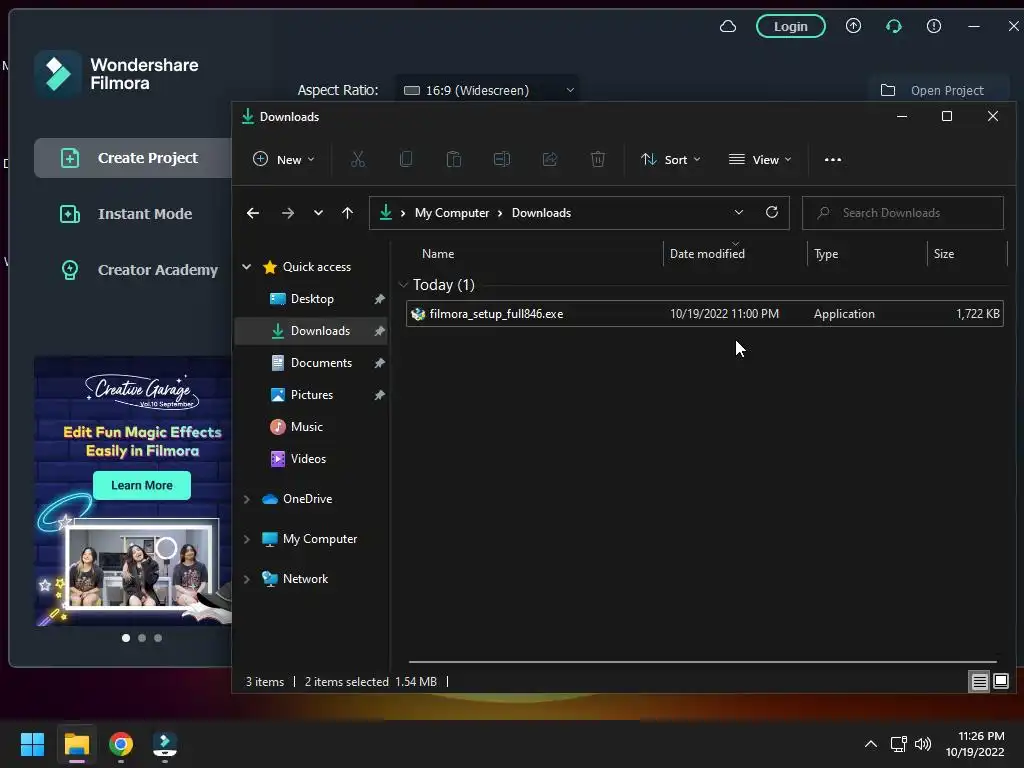Click the Copy icon in Explorer toolbar
This screenshot has height=768, width=1024.
click(406, 159)
